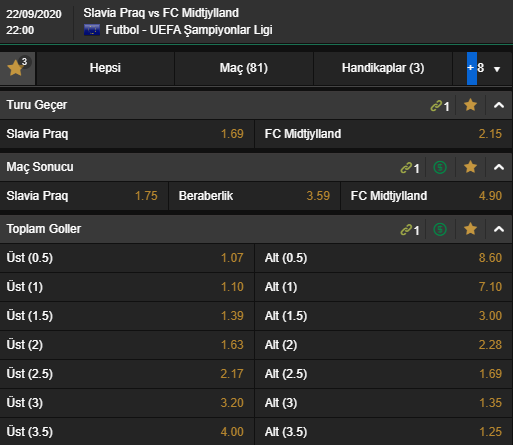Image resolution: width=513 pixels, height=445 pixels.
Task: Click the cash out icon in Toplam Goller
Action: coord(440,229)
